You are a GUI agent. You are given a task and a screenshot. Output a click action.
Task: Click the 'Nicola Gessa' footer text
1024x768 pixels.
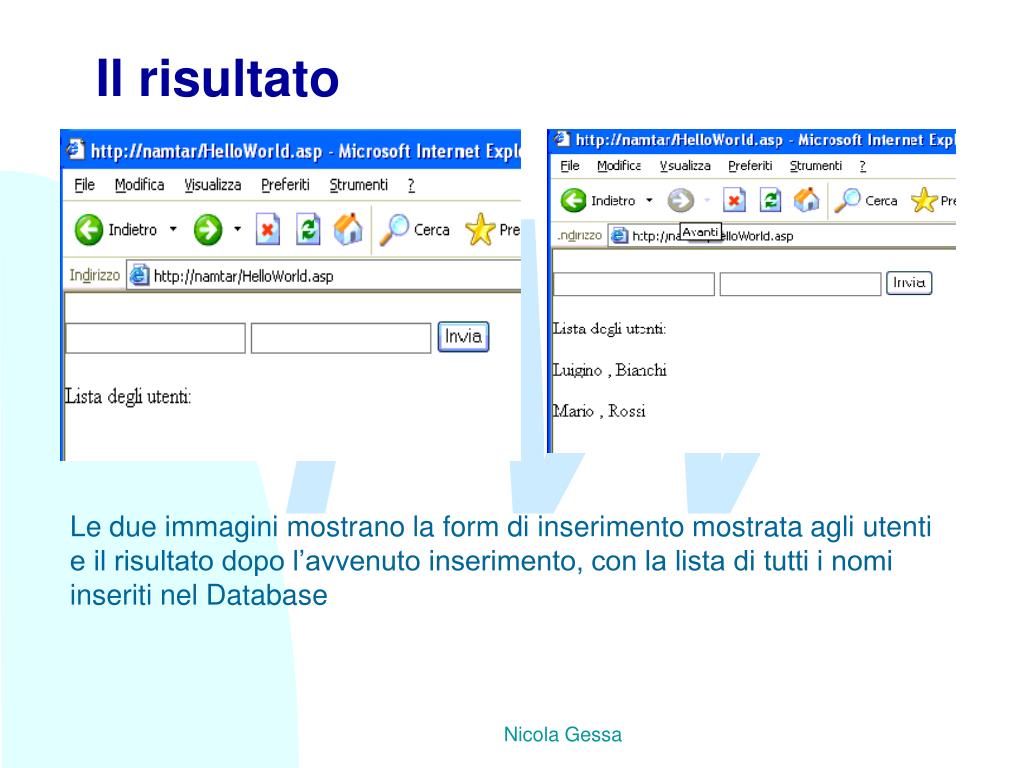(x=563, y=735)
